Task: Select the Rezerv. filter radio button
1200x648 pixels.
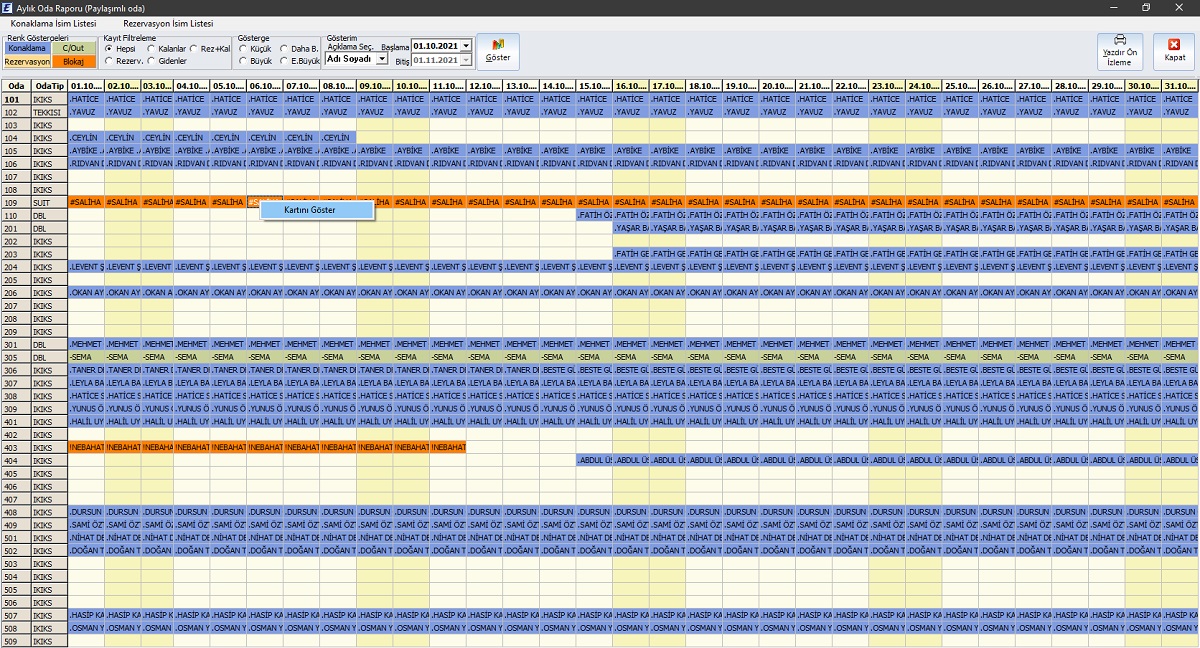Action: coord(123,61)
